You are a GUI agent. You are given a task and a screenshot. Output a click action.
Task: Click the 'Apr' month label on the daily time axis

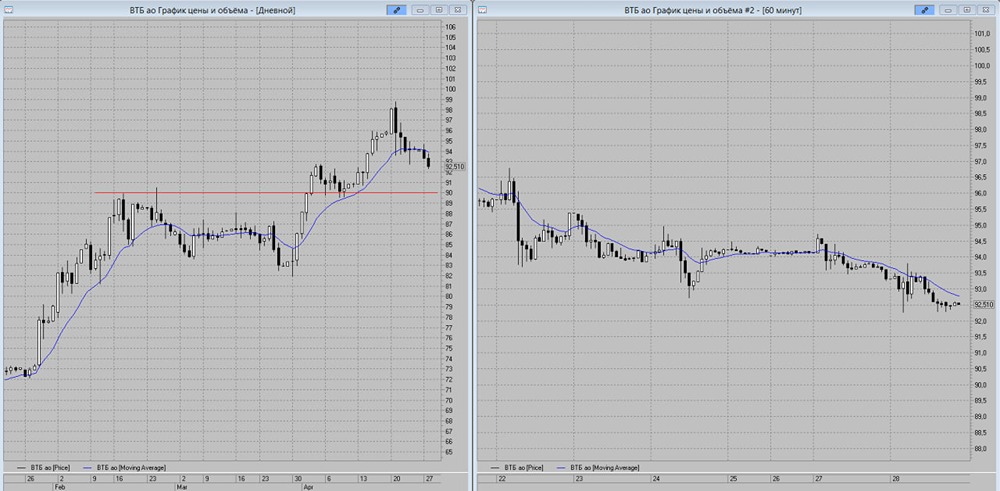pyautogui.click(x=310, y=486)
